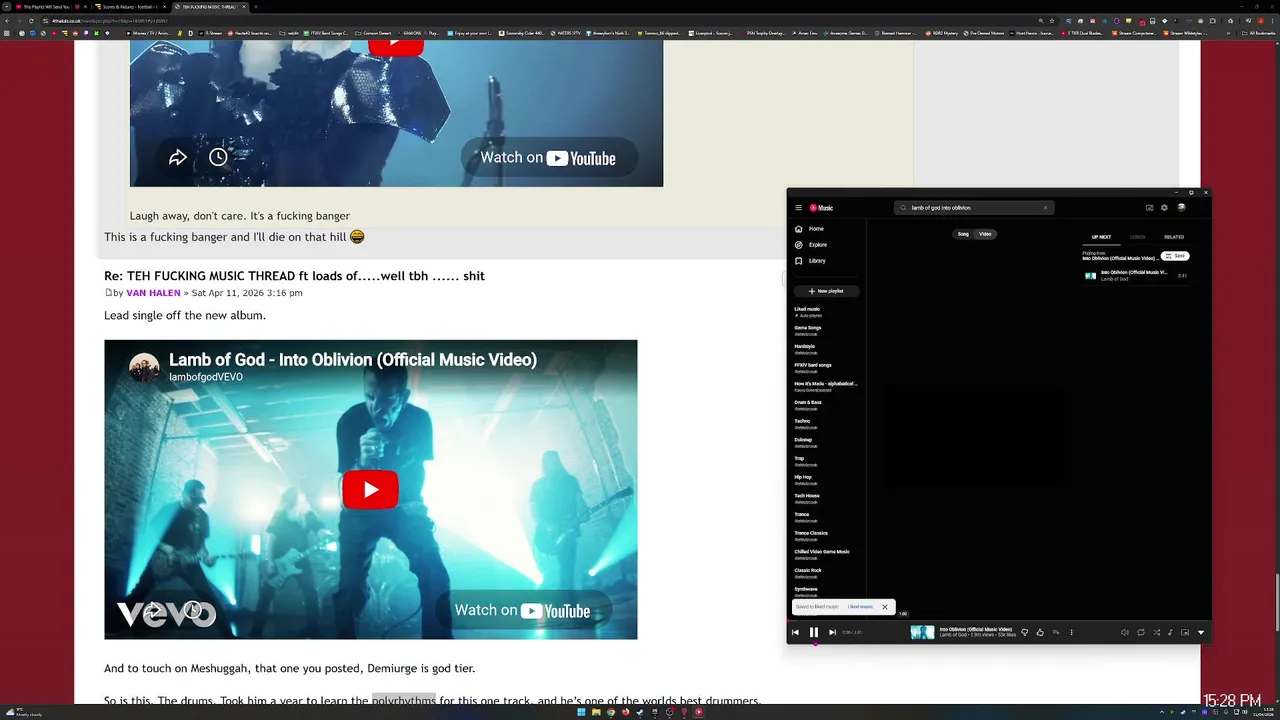Image resolution: width=1280 pixels, height=720 pixels.
Task: Dislike the current song
Action: pos(1024,632)
